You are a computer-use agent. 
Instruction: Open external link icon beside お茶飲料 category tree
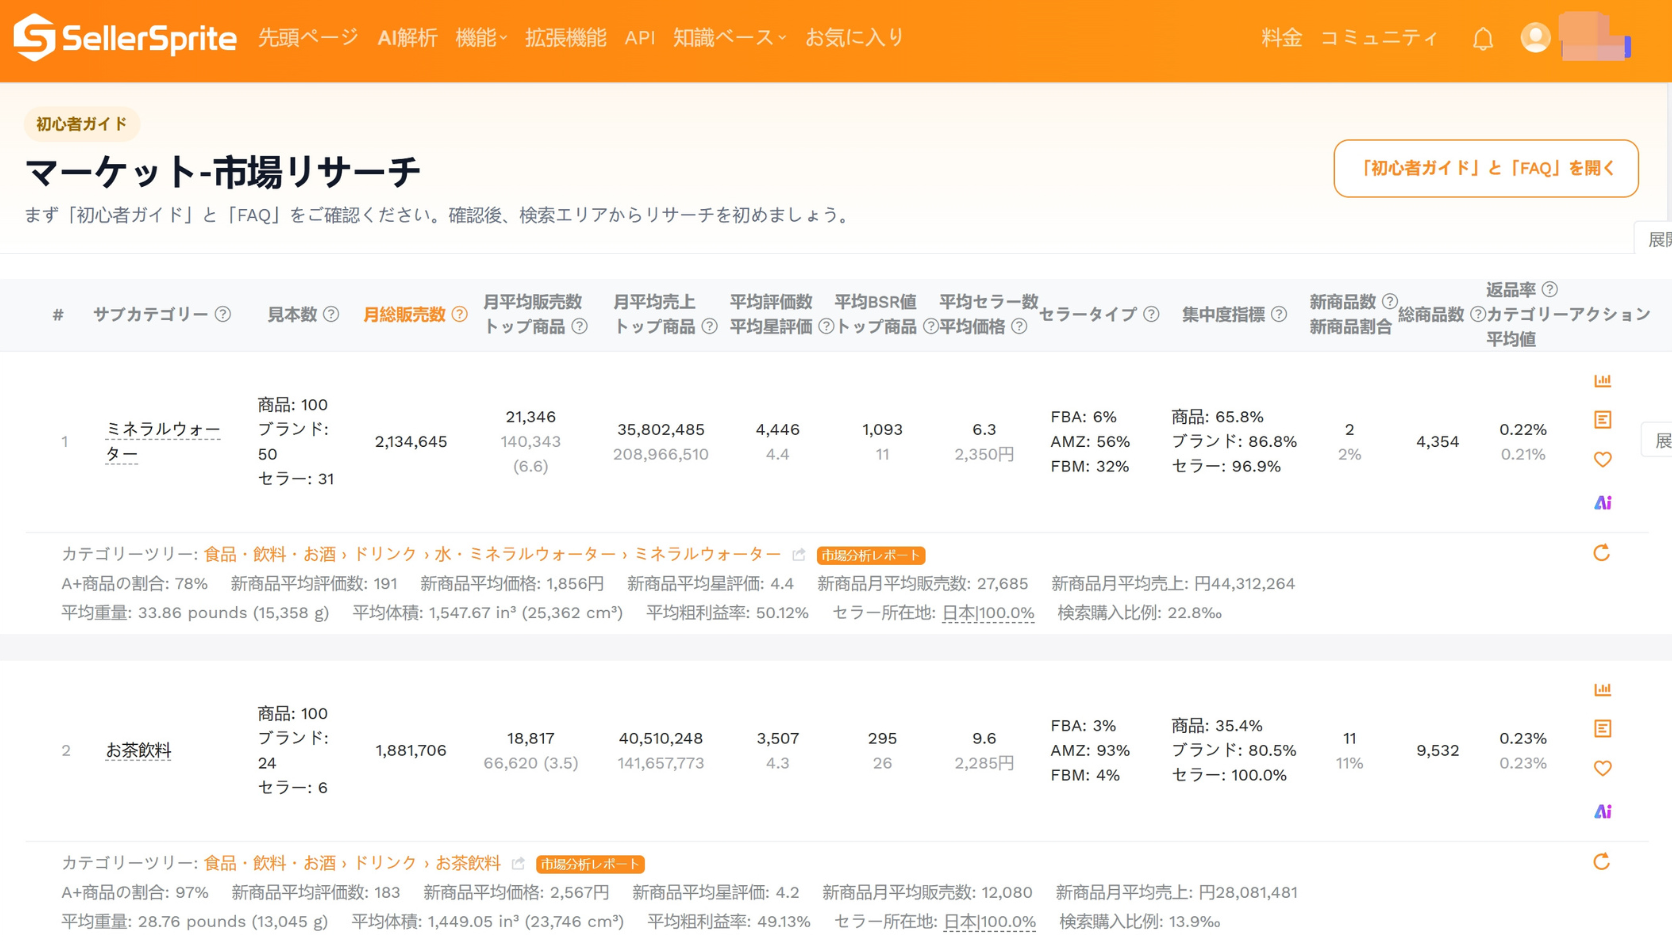pos(518,864)
